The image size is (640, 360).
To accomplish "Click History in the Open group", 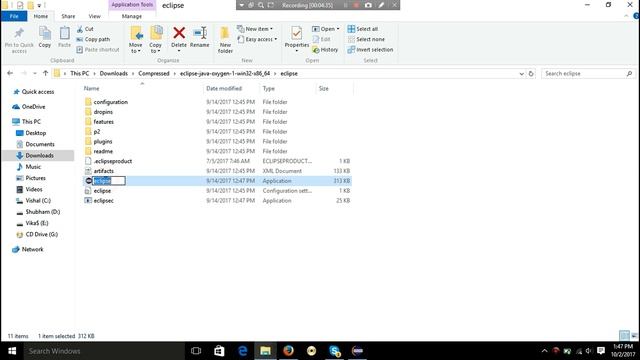I will point(325,49).
